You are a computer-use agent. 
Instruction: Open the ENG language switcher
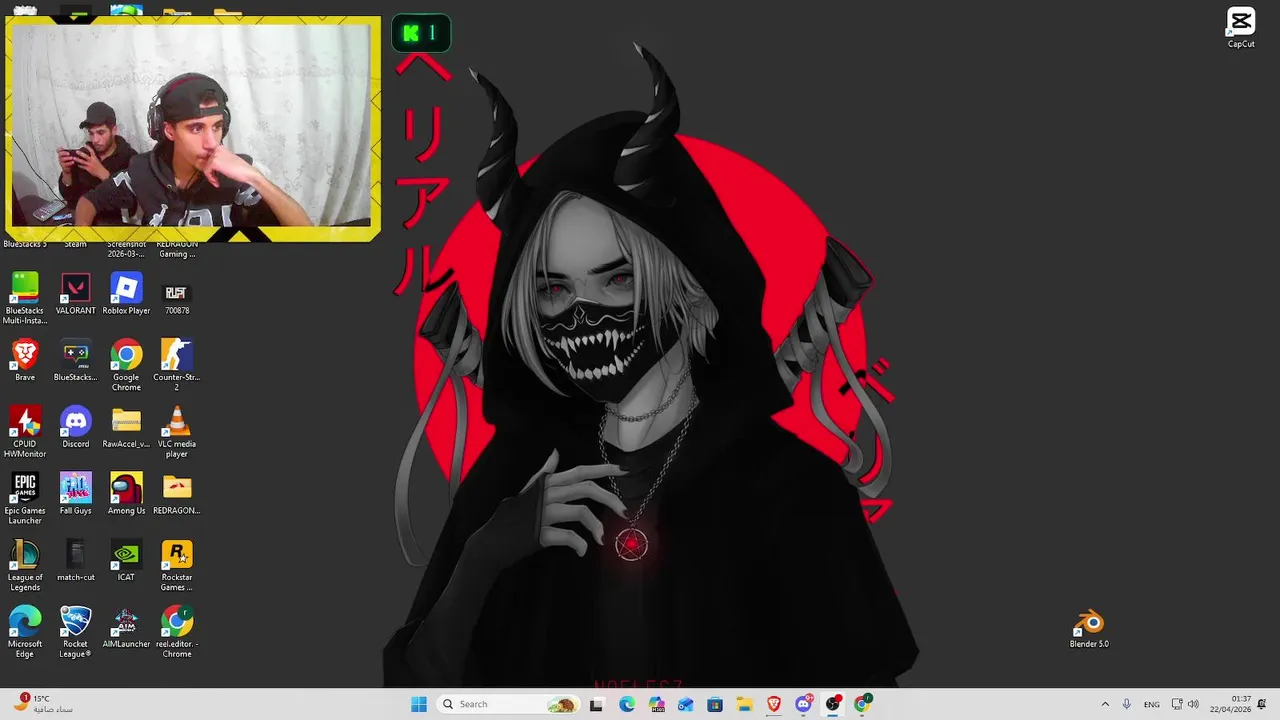click(x=1152, y=704)
